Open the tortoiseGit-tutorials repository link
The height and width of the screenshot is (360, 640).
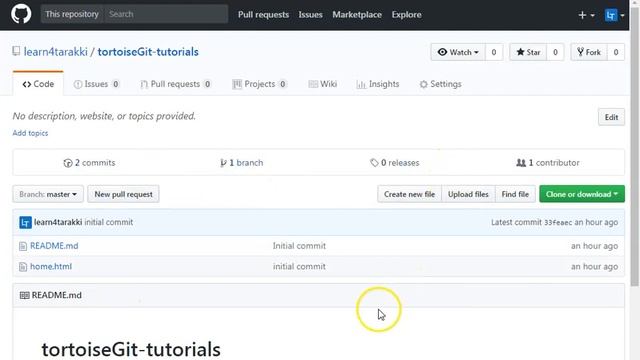click(148, 52)
